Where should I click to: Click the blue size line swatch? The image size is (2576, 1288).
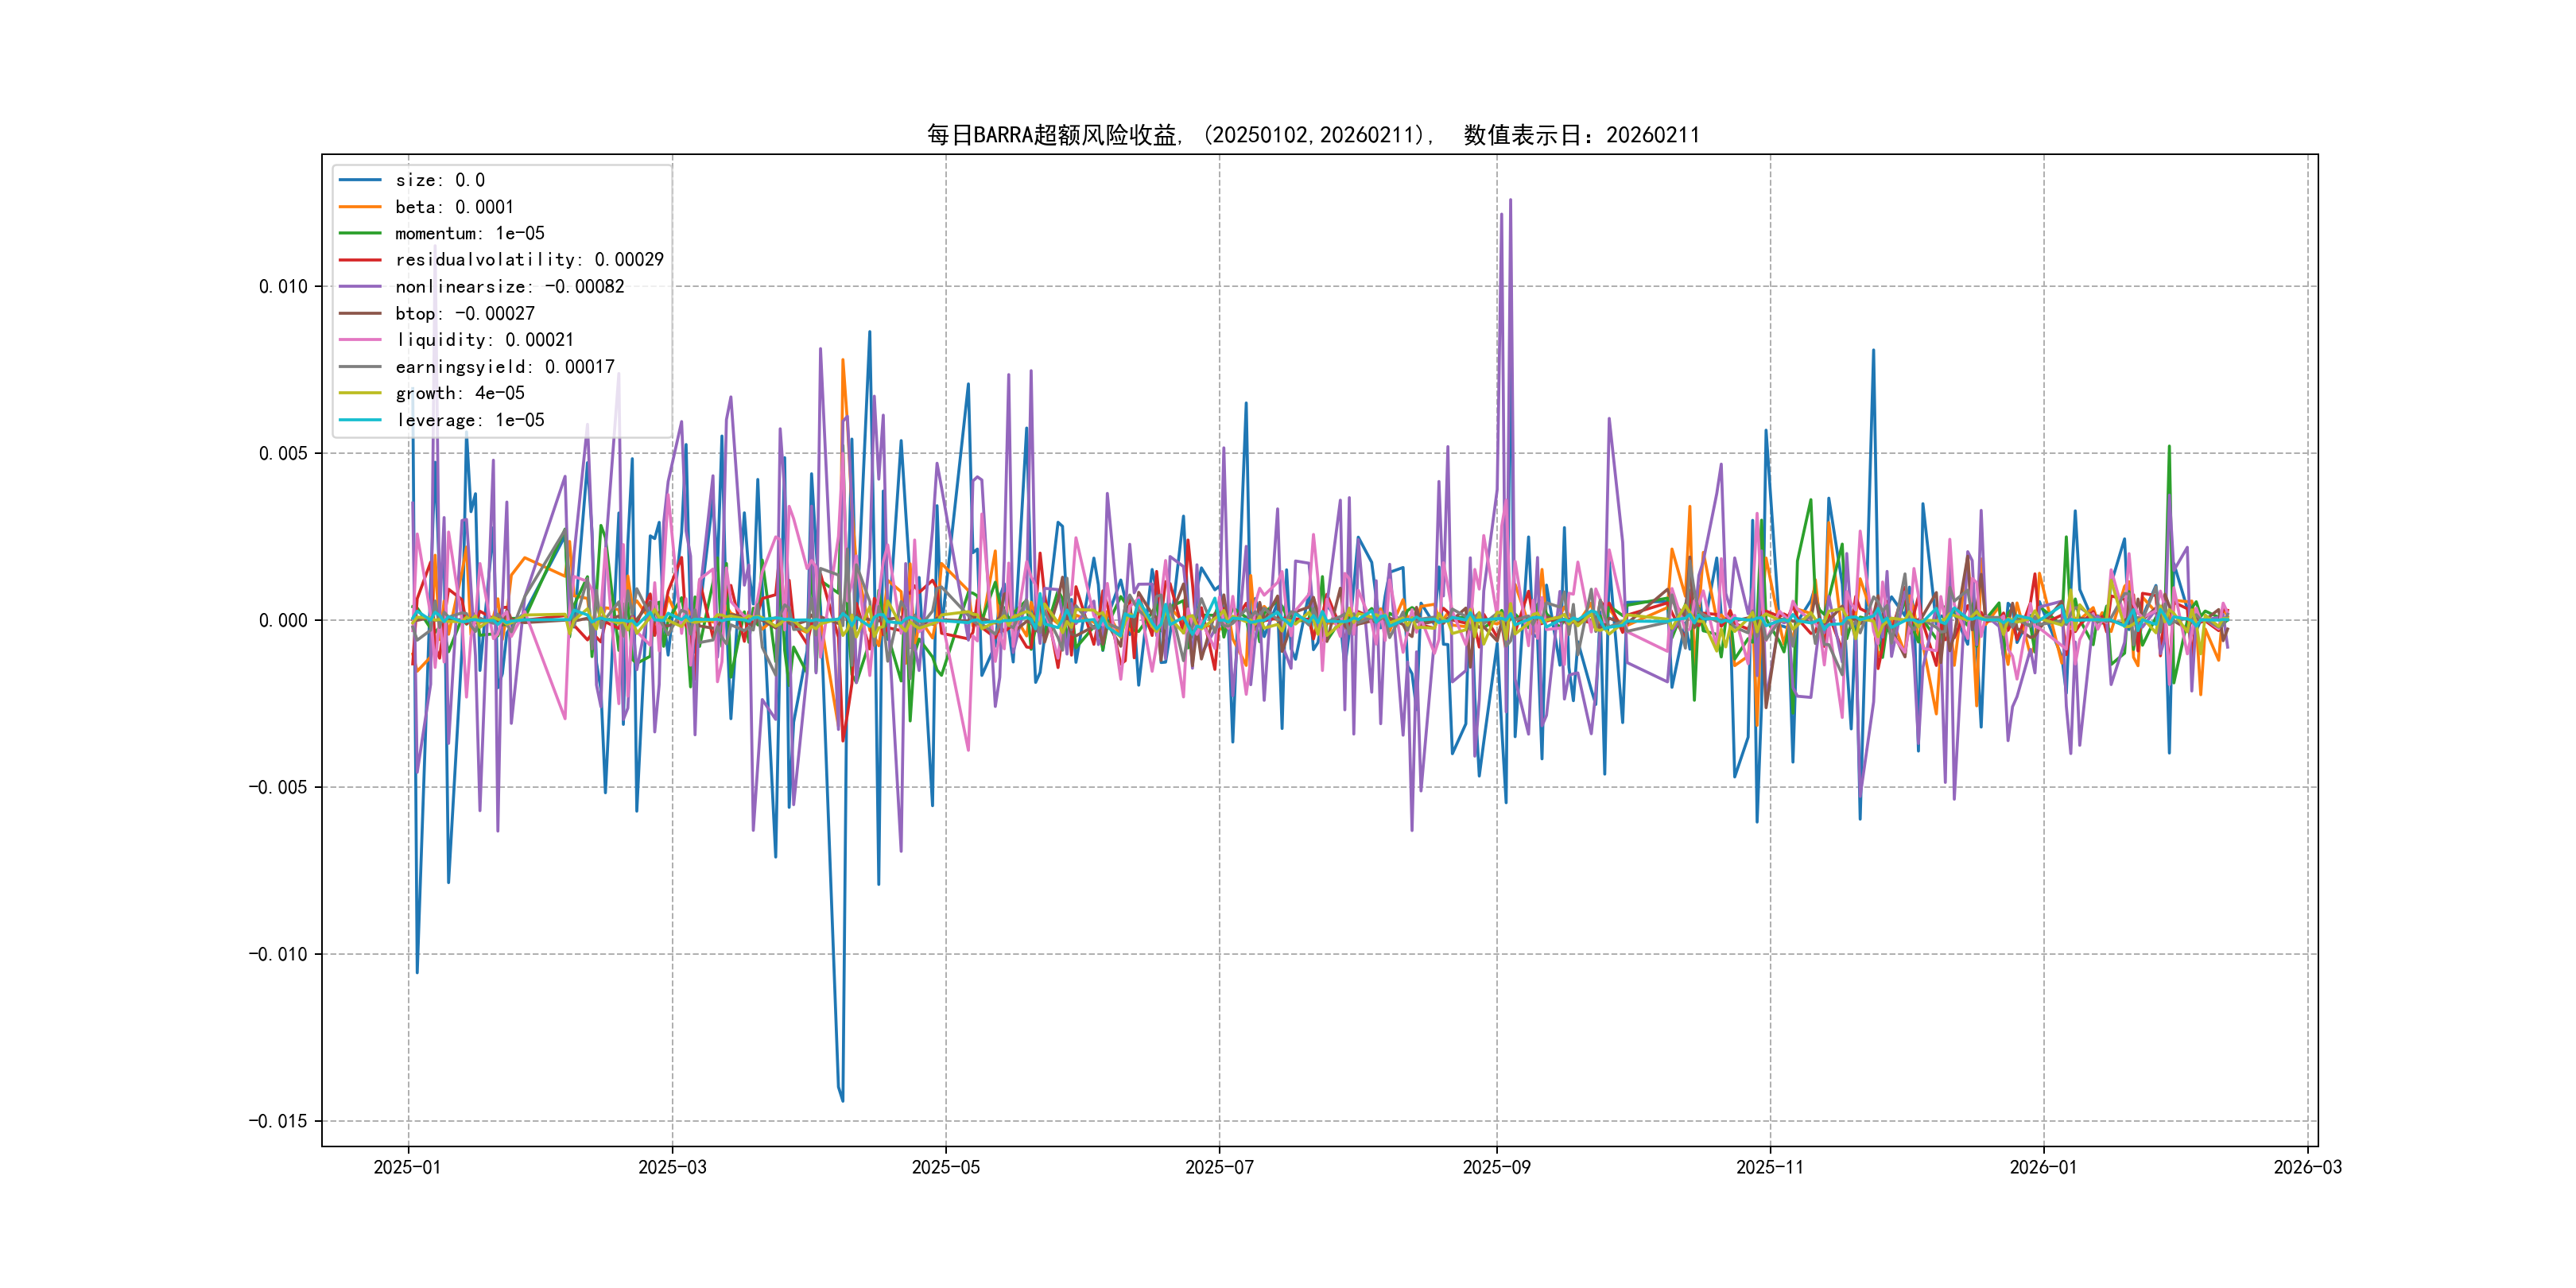click(x=360, y=180)
